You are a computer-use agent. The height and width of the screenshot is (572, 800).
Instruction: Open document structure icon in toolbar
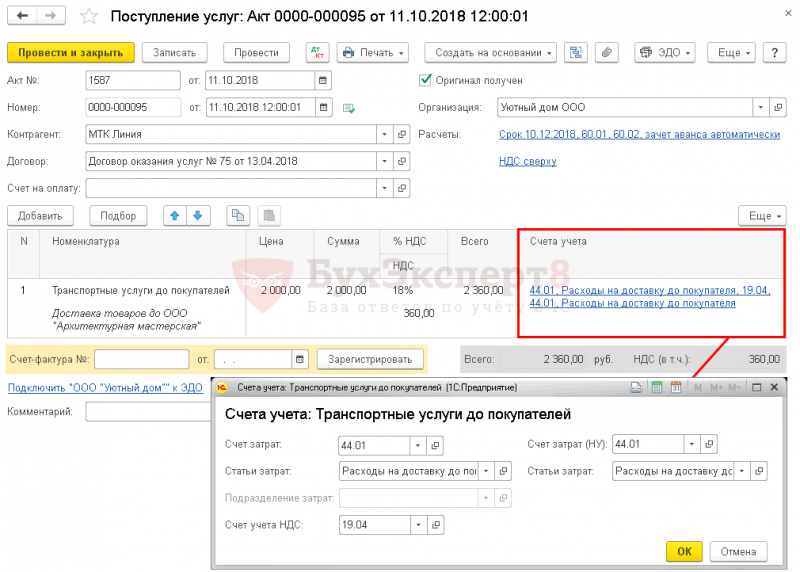(576, 53)
